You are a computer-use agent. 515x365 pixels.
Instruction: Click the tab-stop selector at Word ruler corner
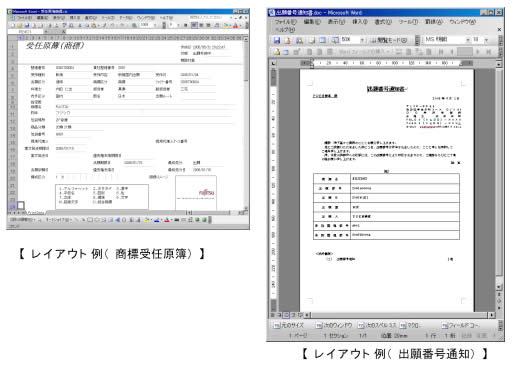coord(274,63)
